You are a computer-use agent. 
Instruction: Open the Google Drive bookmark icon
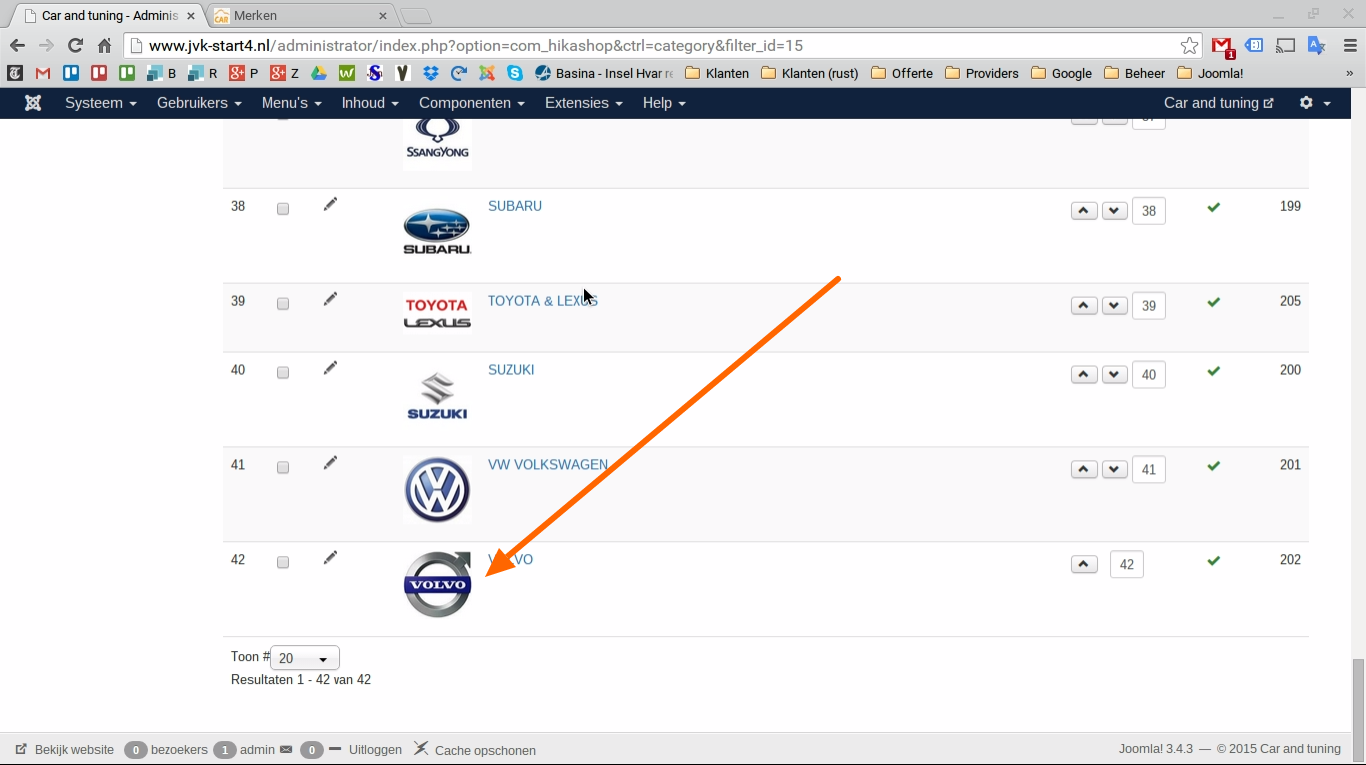[x=319, y=73]
